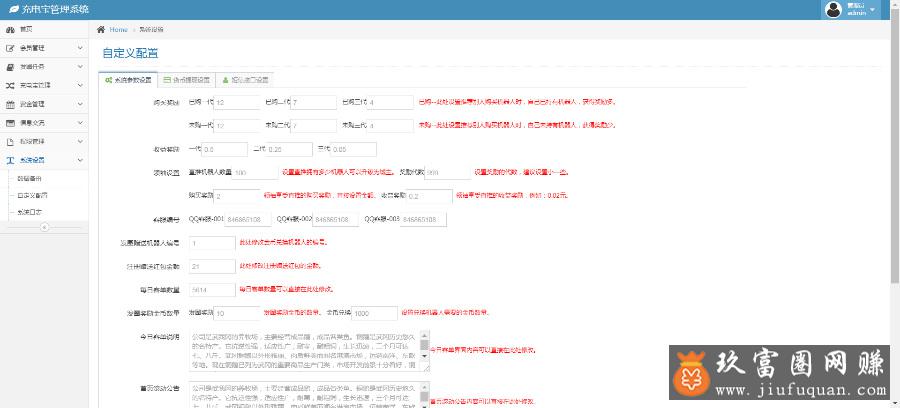The width and height of the screenshot is (900, 408).
Task: Switch to the third tab with user icon
Action: point(245,79)
